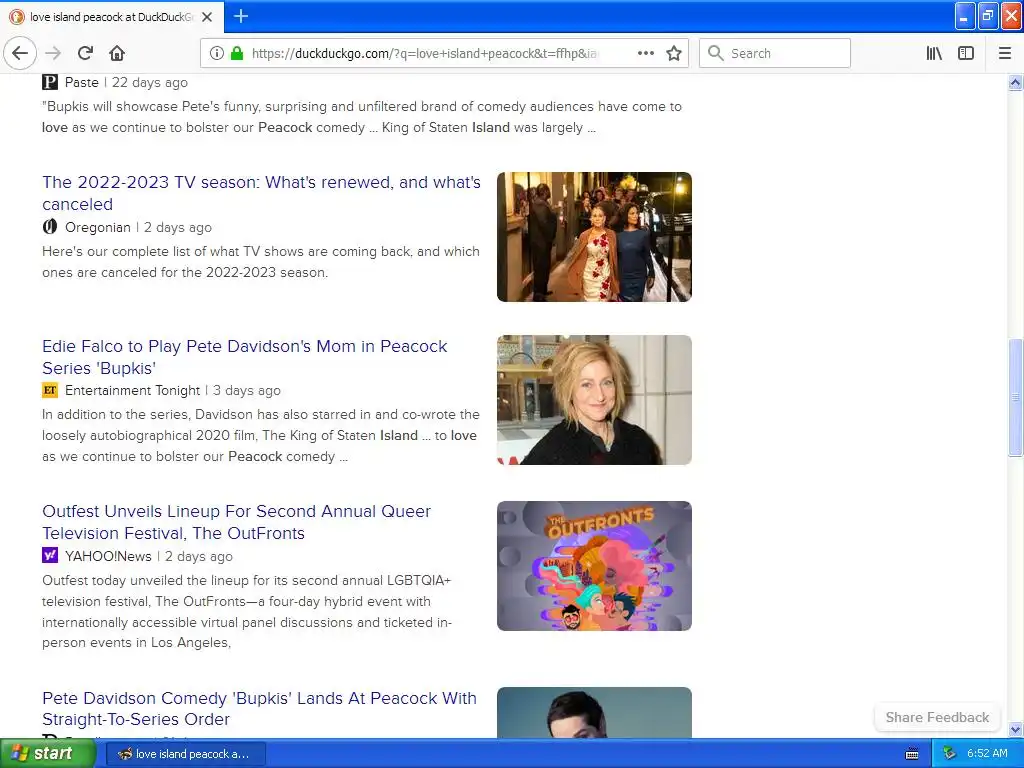Click the forward navigation arrow

(x=53, y=53)
